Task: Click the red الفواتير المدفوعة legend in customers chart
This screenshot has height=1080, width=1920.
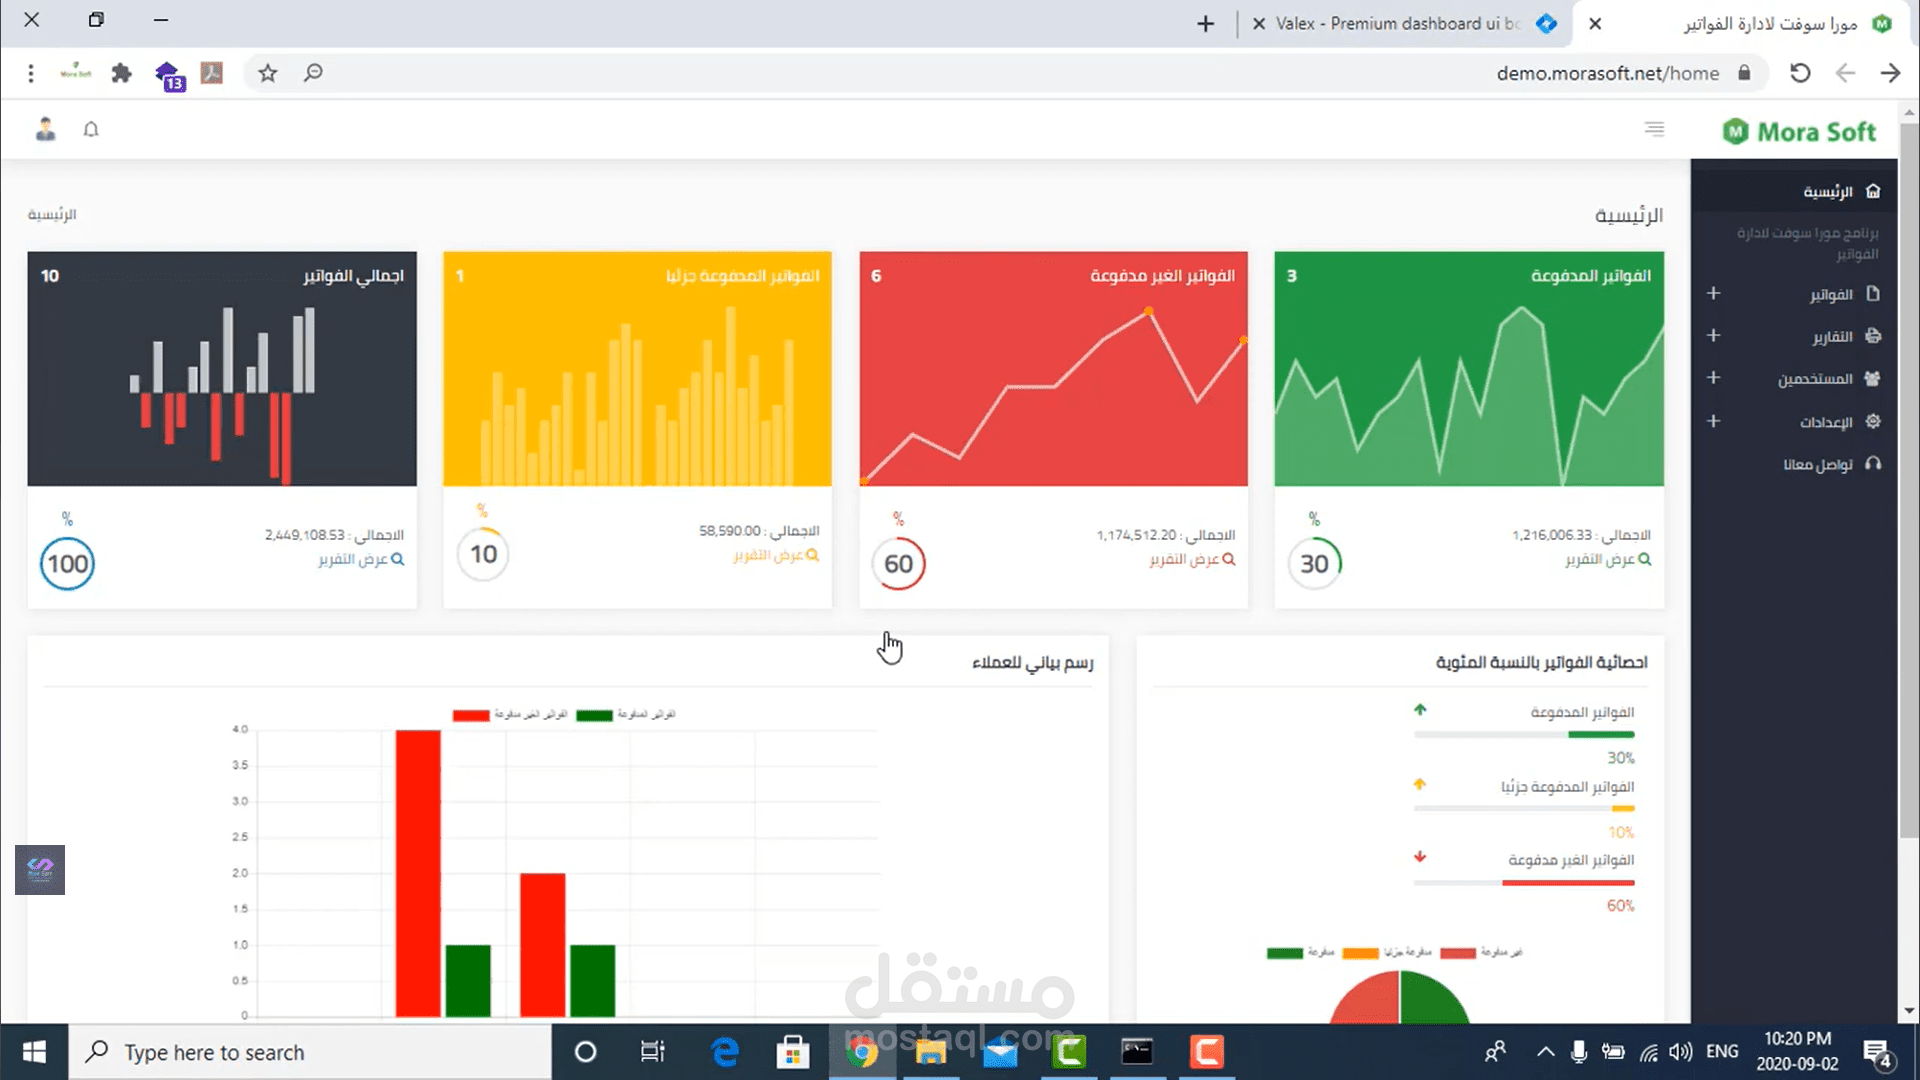Action: pyautogui.click(x=469, y=714)
